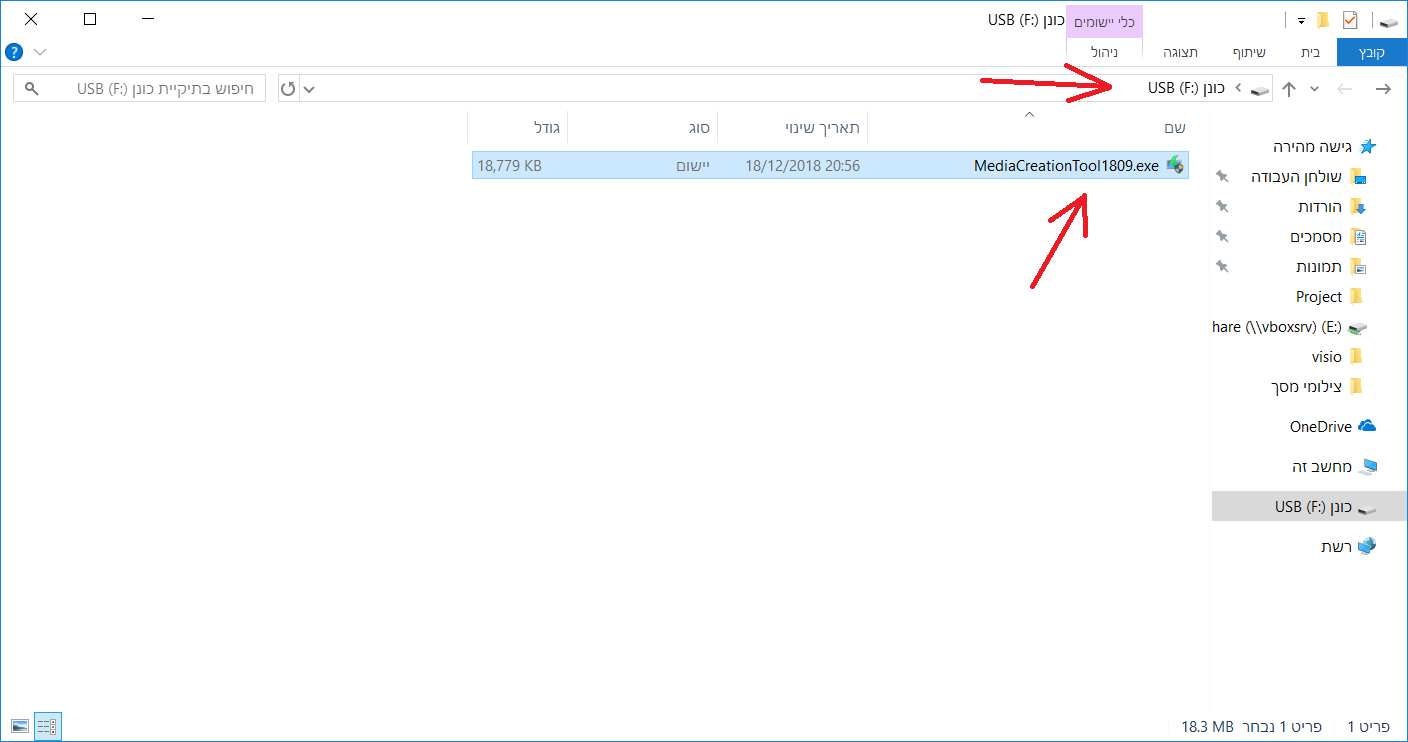This screenshot has height=742, width=1408.
Task: Open הורדות (Downloads) in sidebar
Action: click(1320, 207)
